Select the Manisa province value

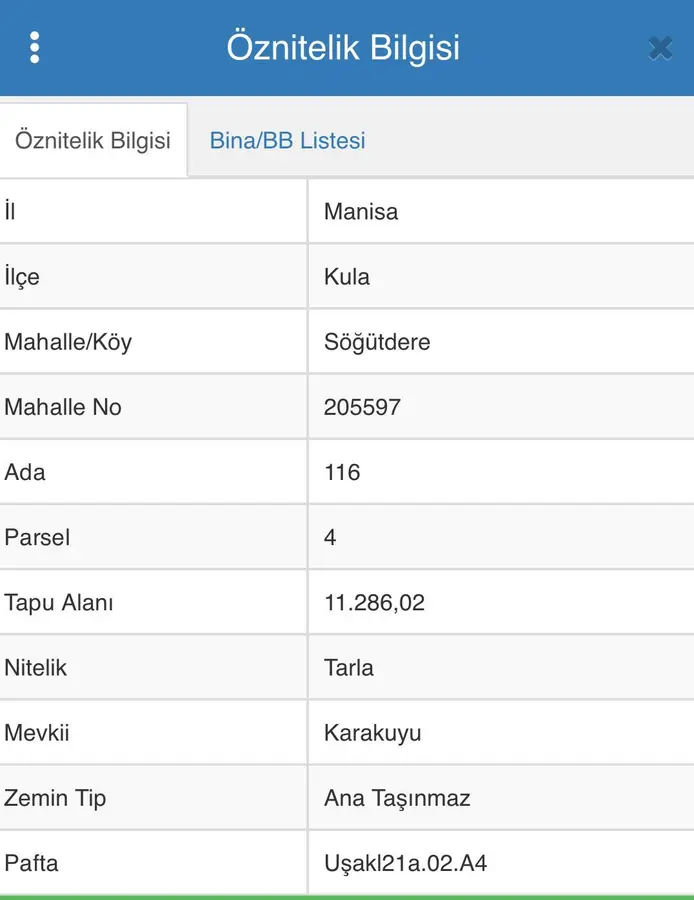tap(361, 212)
